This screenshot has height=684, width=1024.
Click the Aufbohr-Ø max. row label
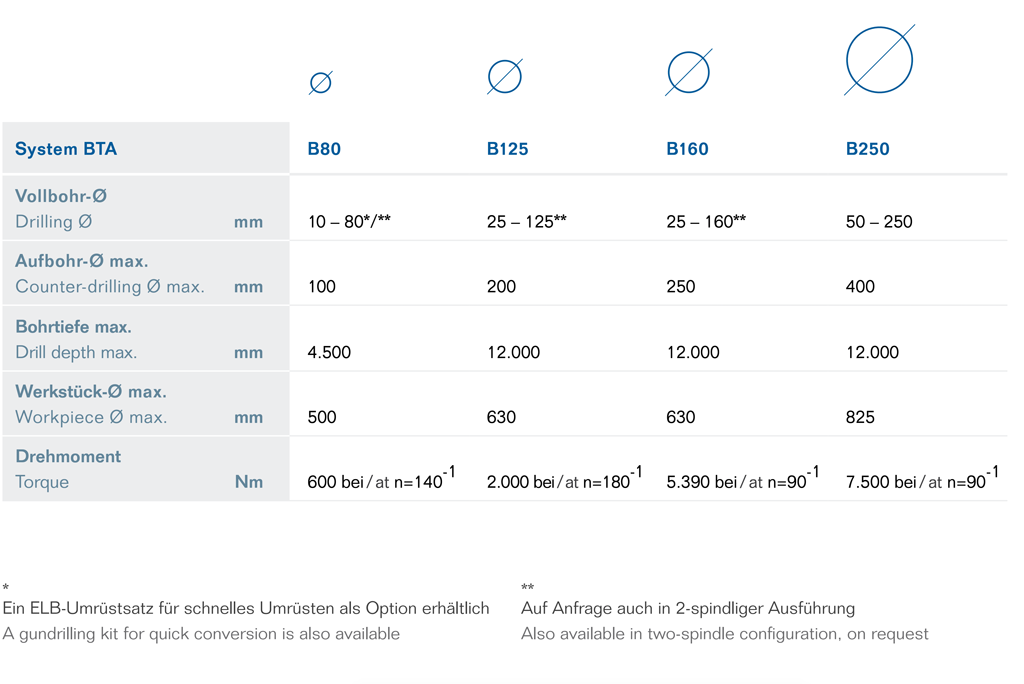tap(146, 274)
